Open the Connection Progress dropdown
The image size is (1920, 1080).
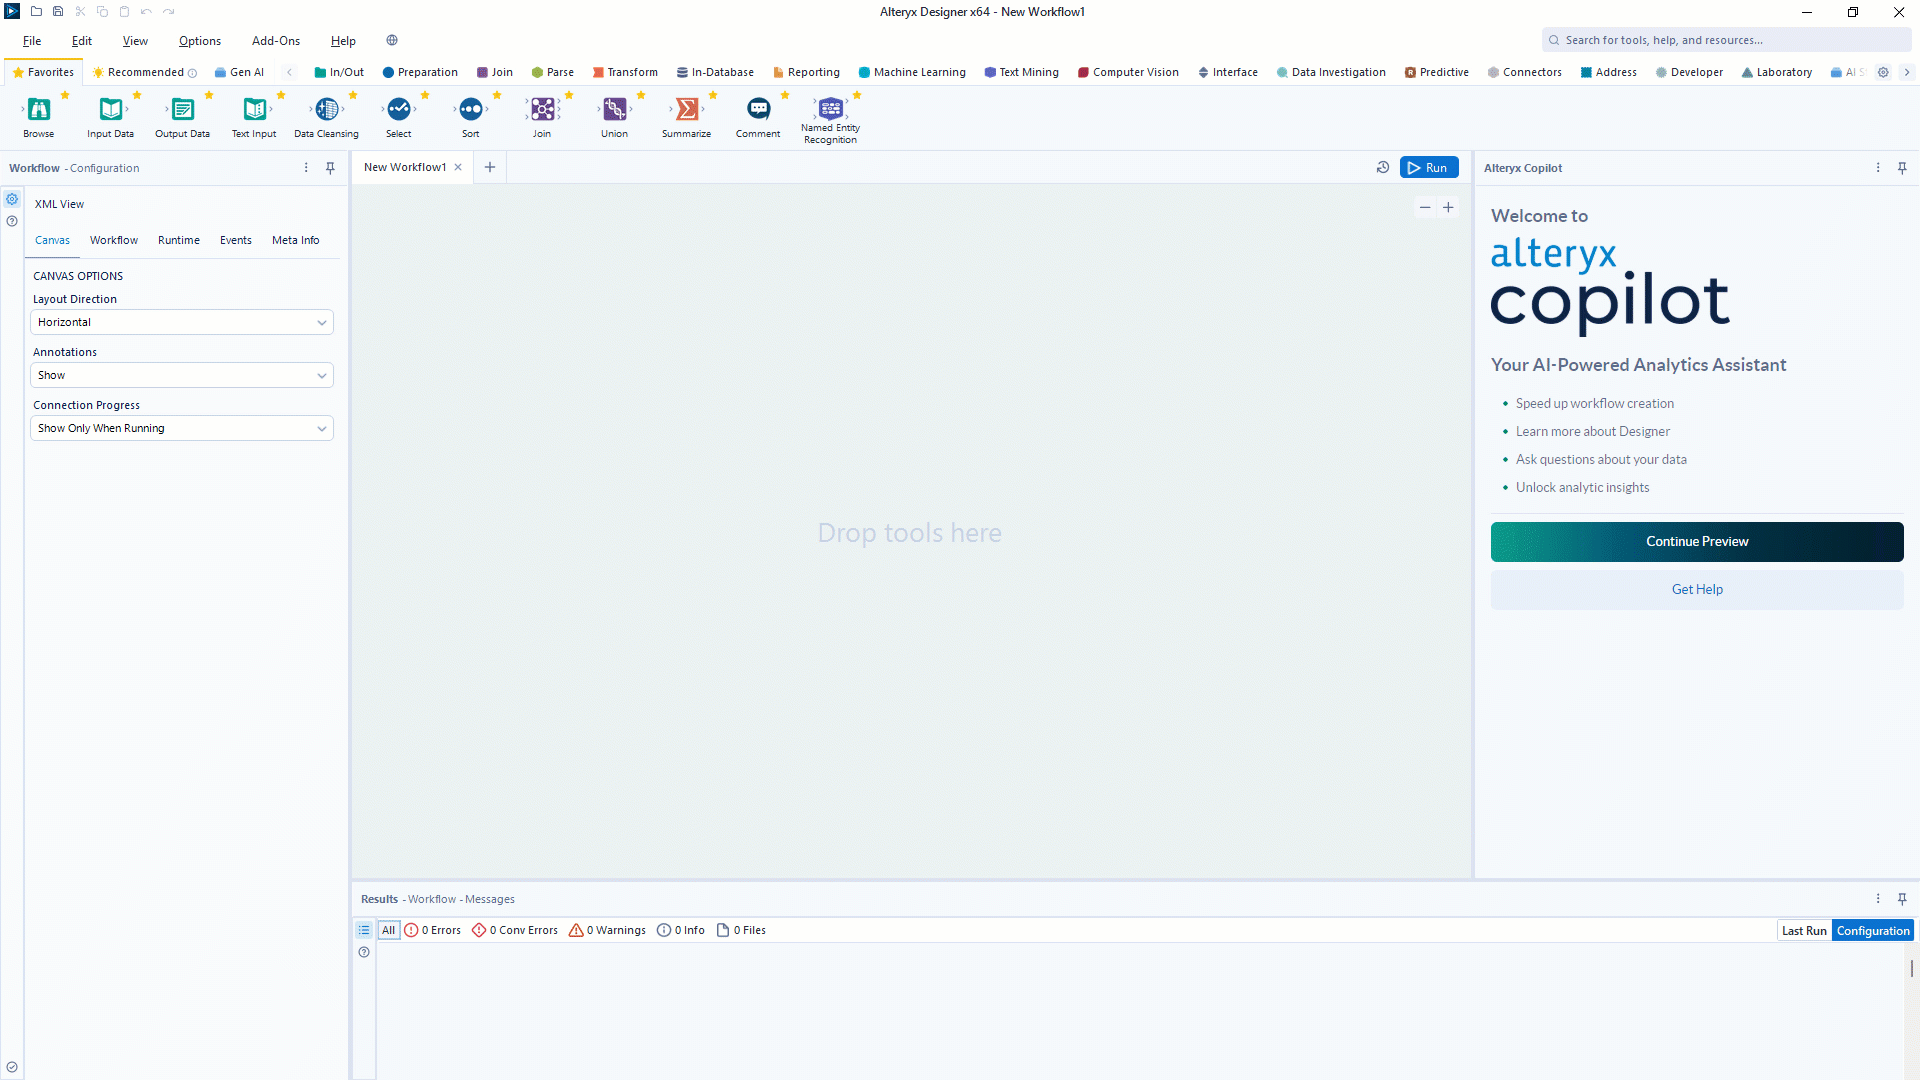pyautogui.click(x=182, y=428)
